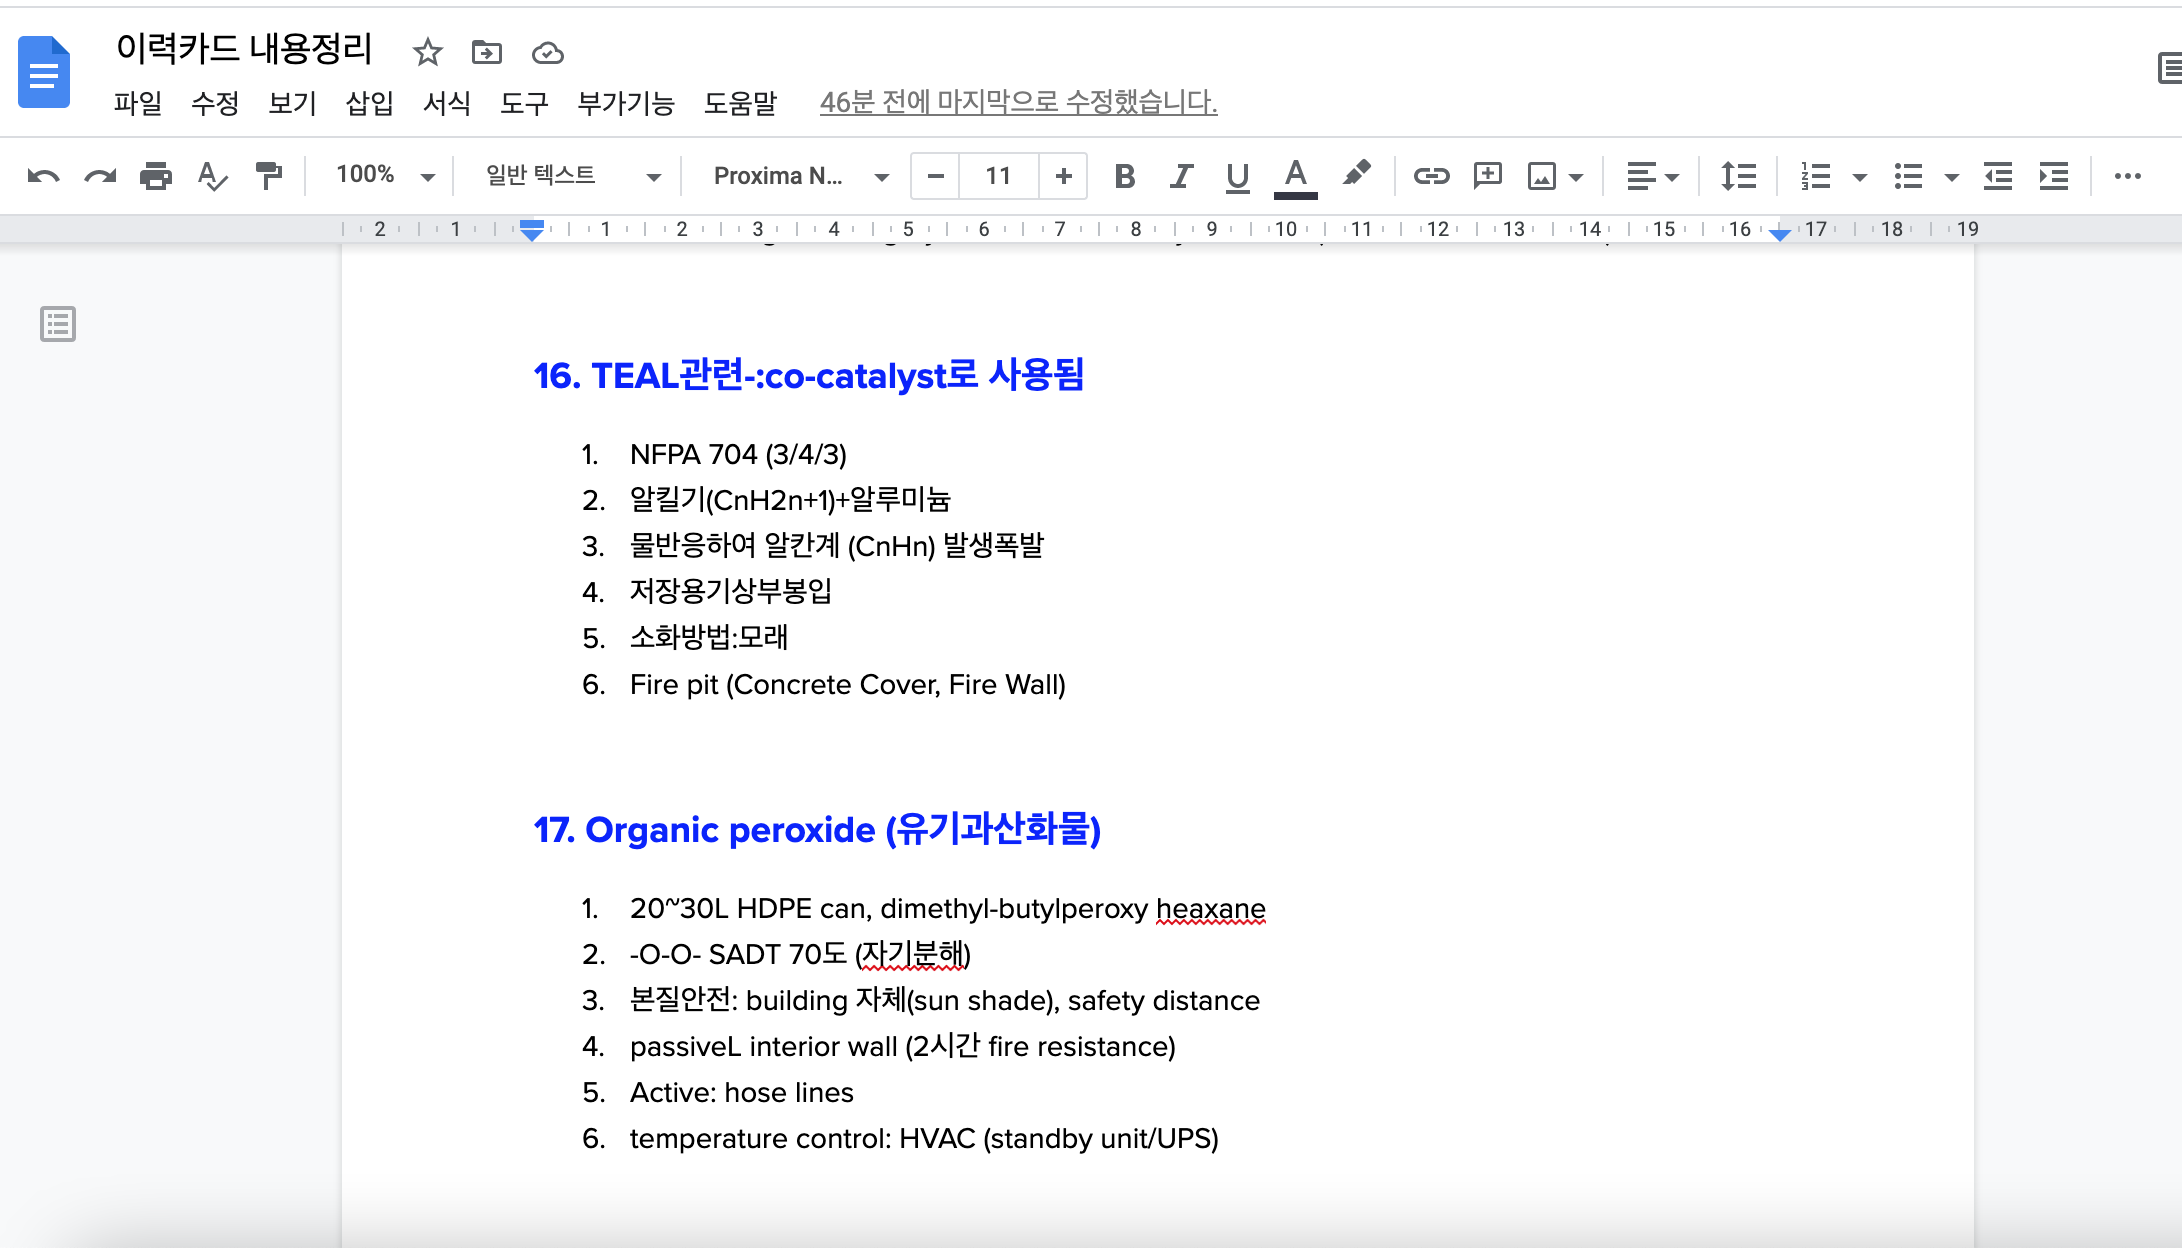Expand the insert image dropdown arrow

(1576, 177)
